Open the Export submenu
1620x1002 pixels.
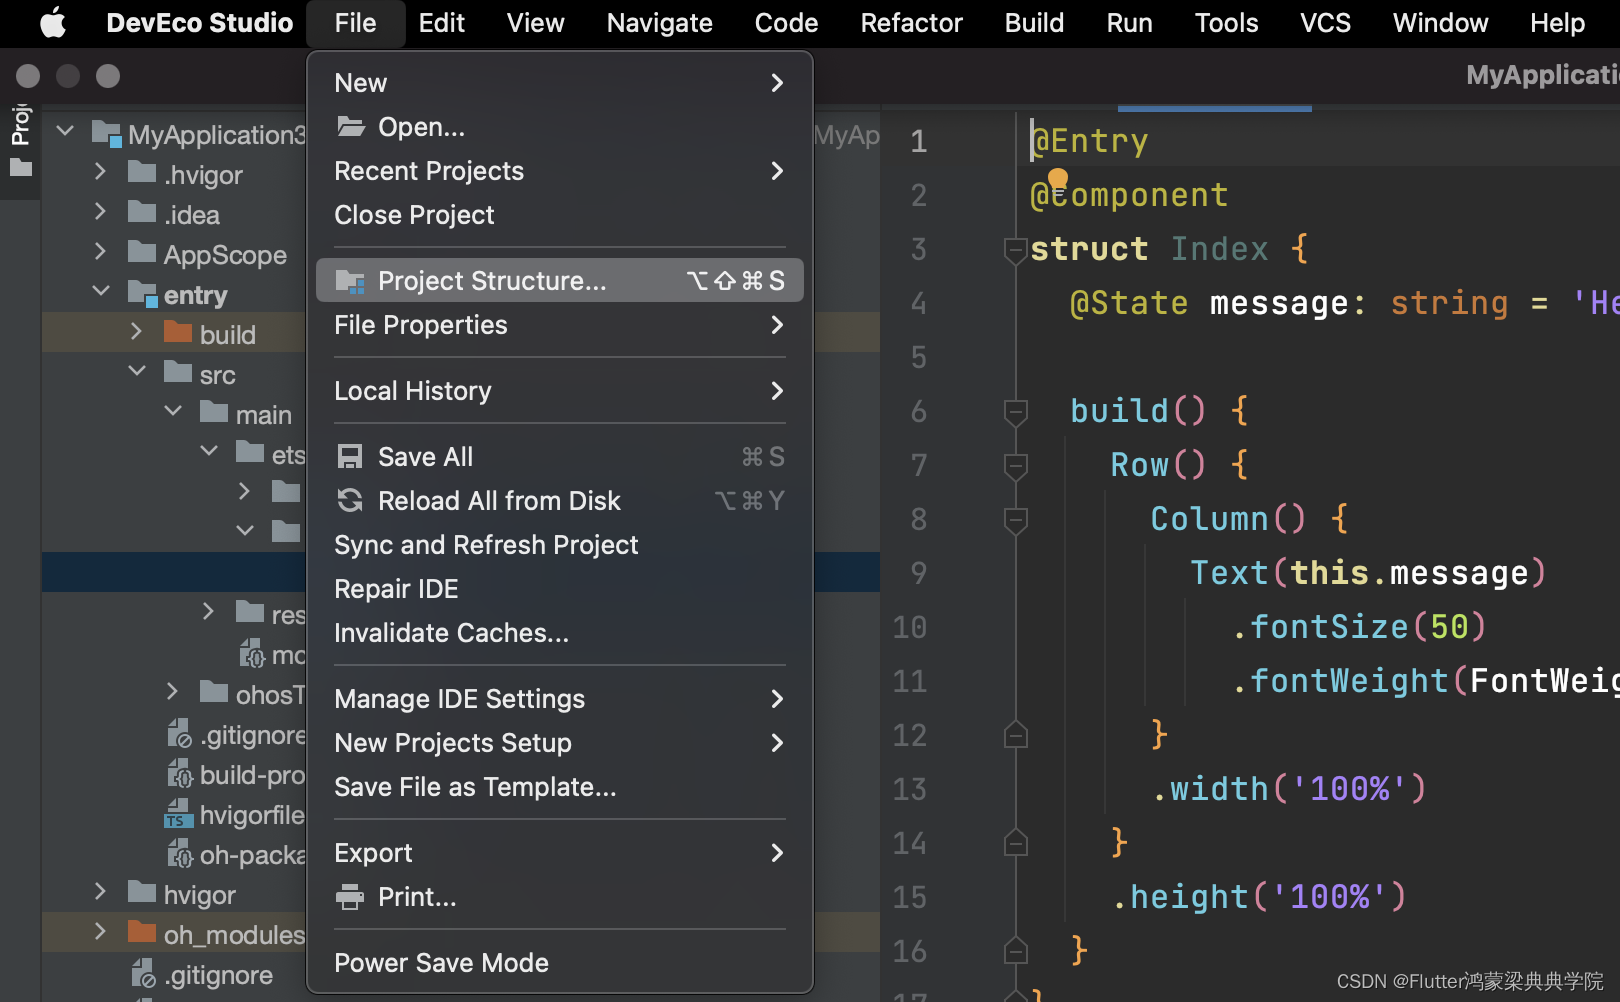point(560,853)
